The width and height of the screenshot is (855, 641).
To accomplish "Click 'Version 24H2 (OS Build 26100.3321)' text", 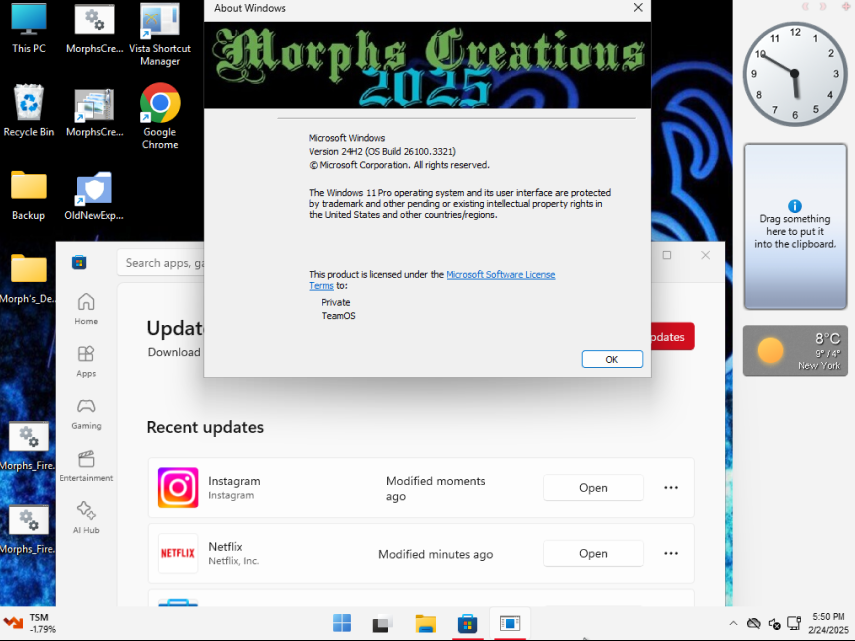I will (x=382, y=152).
